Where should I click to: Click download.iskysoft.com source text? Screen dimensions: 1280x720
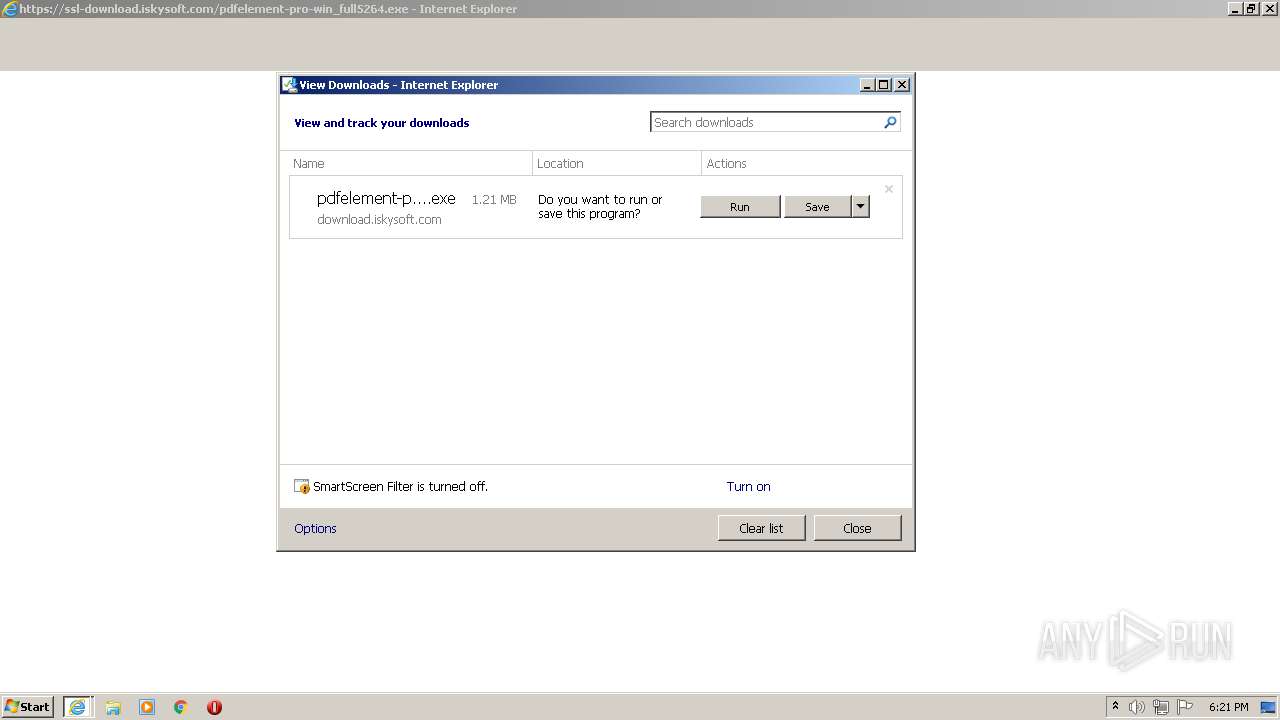(x=379, y=220)
